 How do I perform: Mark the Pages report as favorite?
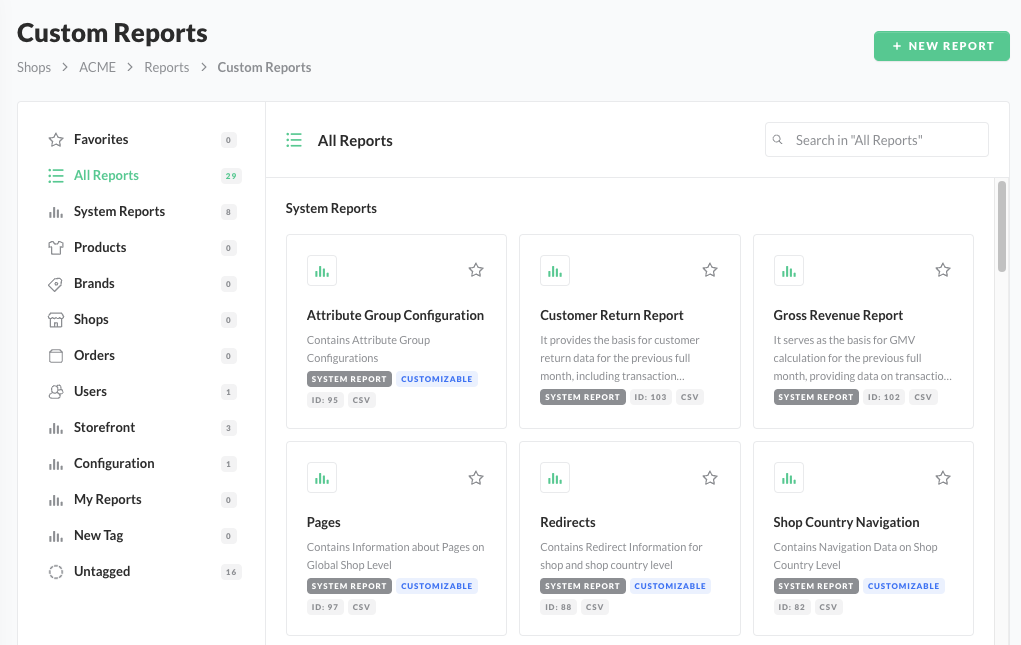click(476, 478)
